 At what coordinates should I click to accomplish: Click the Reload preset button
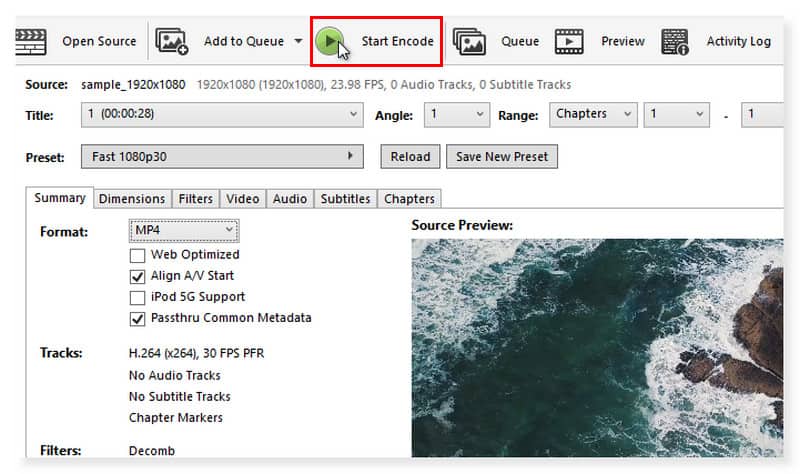point(410,157)
